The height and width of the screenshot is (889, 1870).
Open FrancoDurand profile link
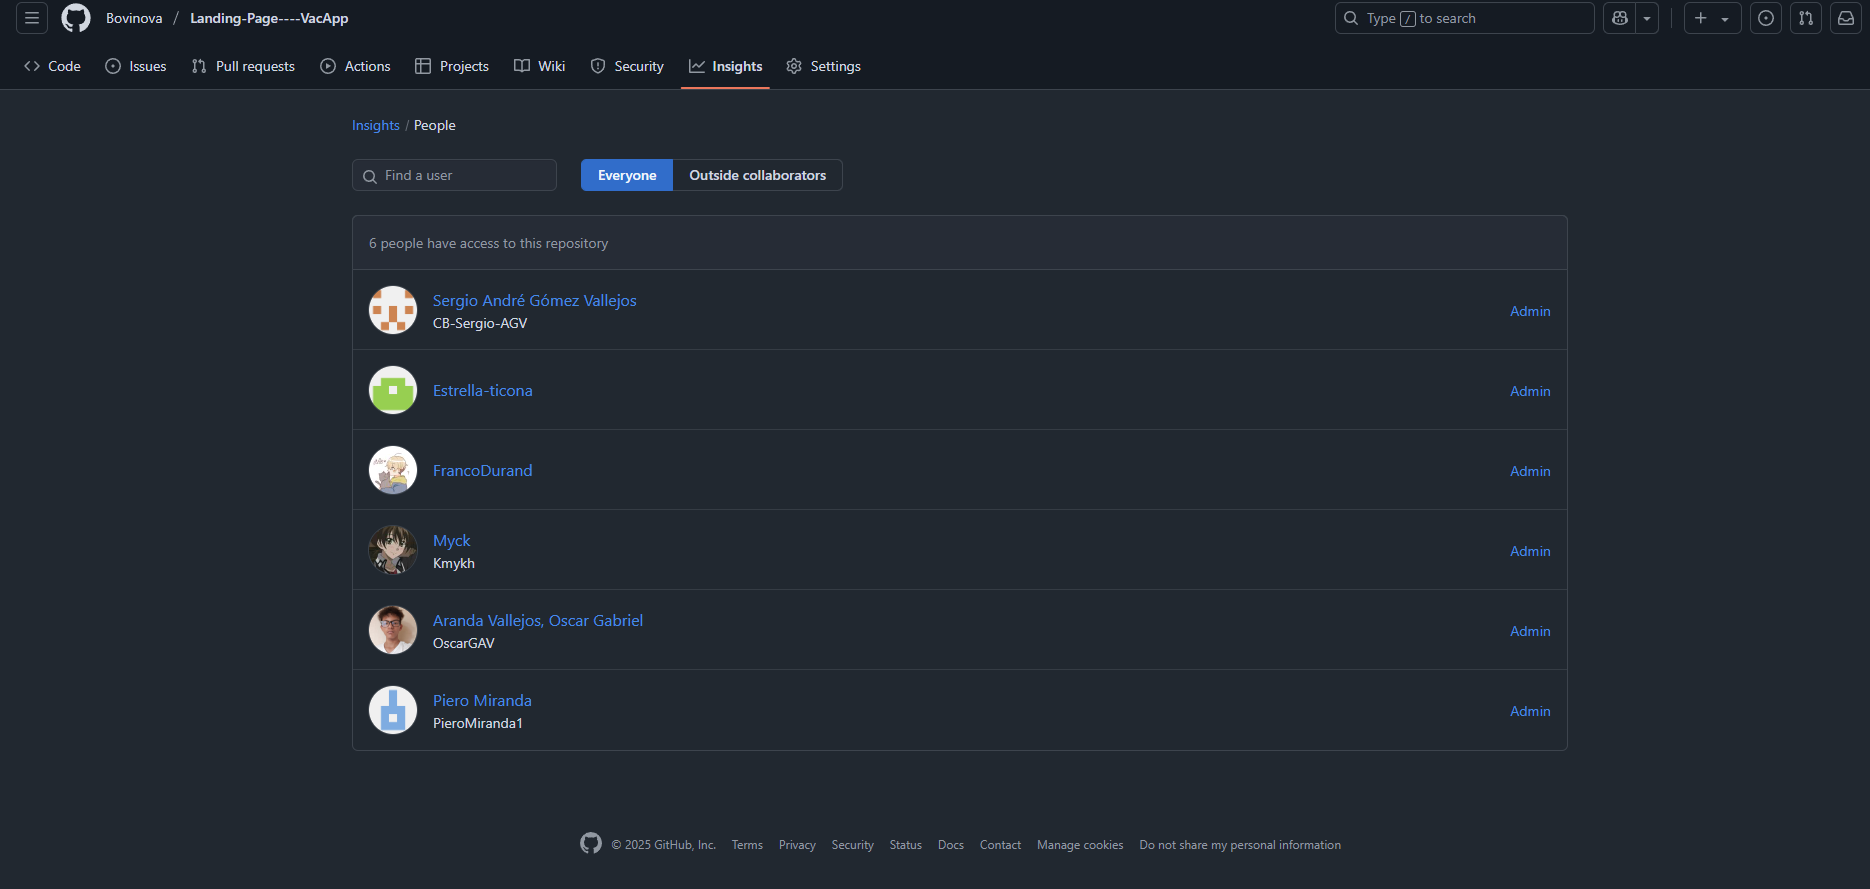(483, 470)
